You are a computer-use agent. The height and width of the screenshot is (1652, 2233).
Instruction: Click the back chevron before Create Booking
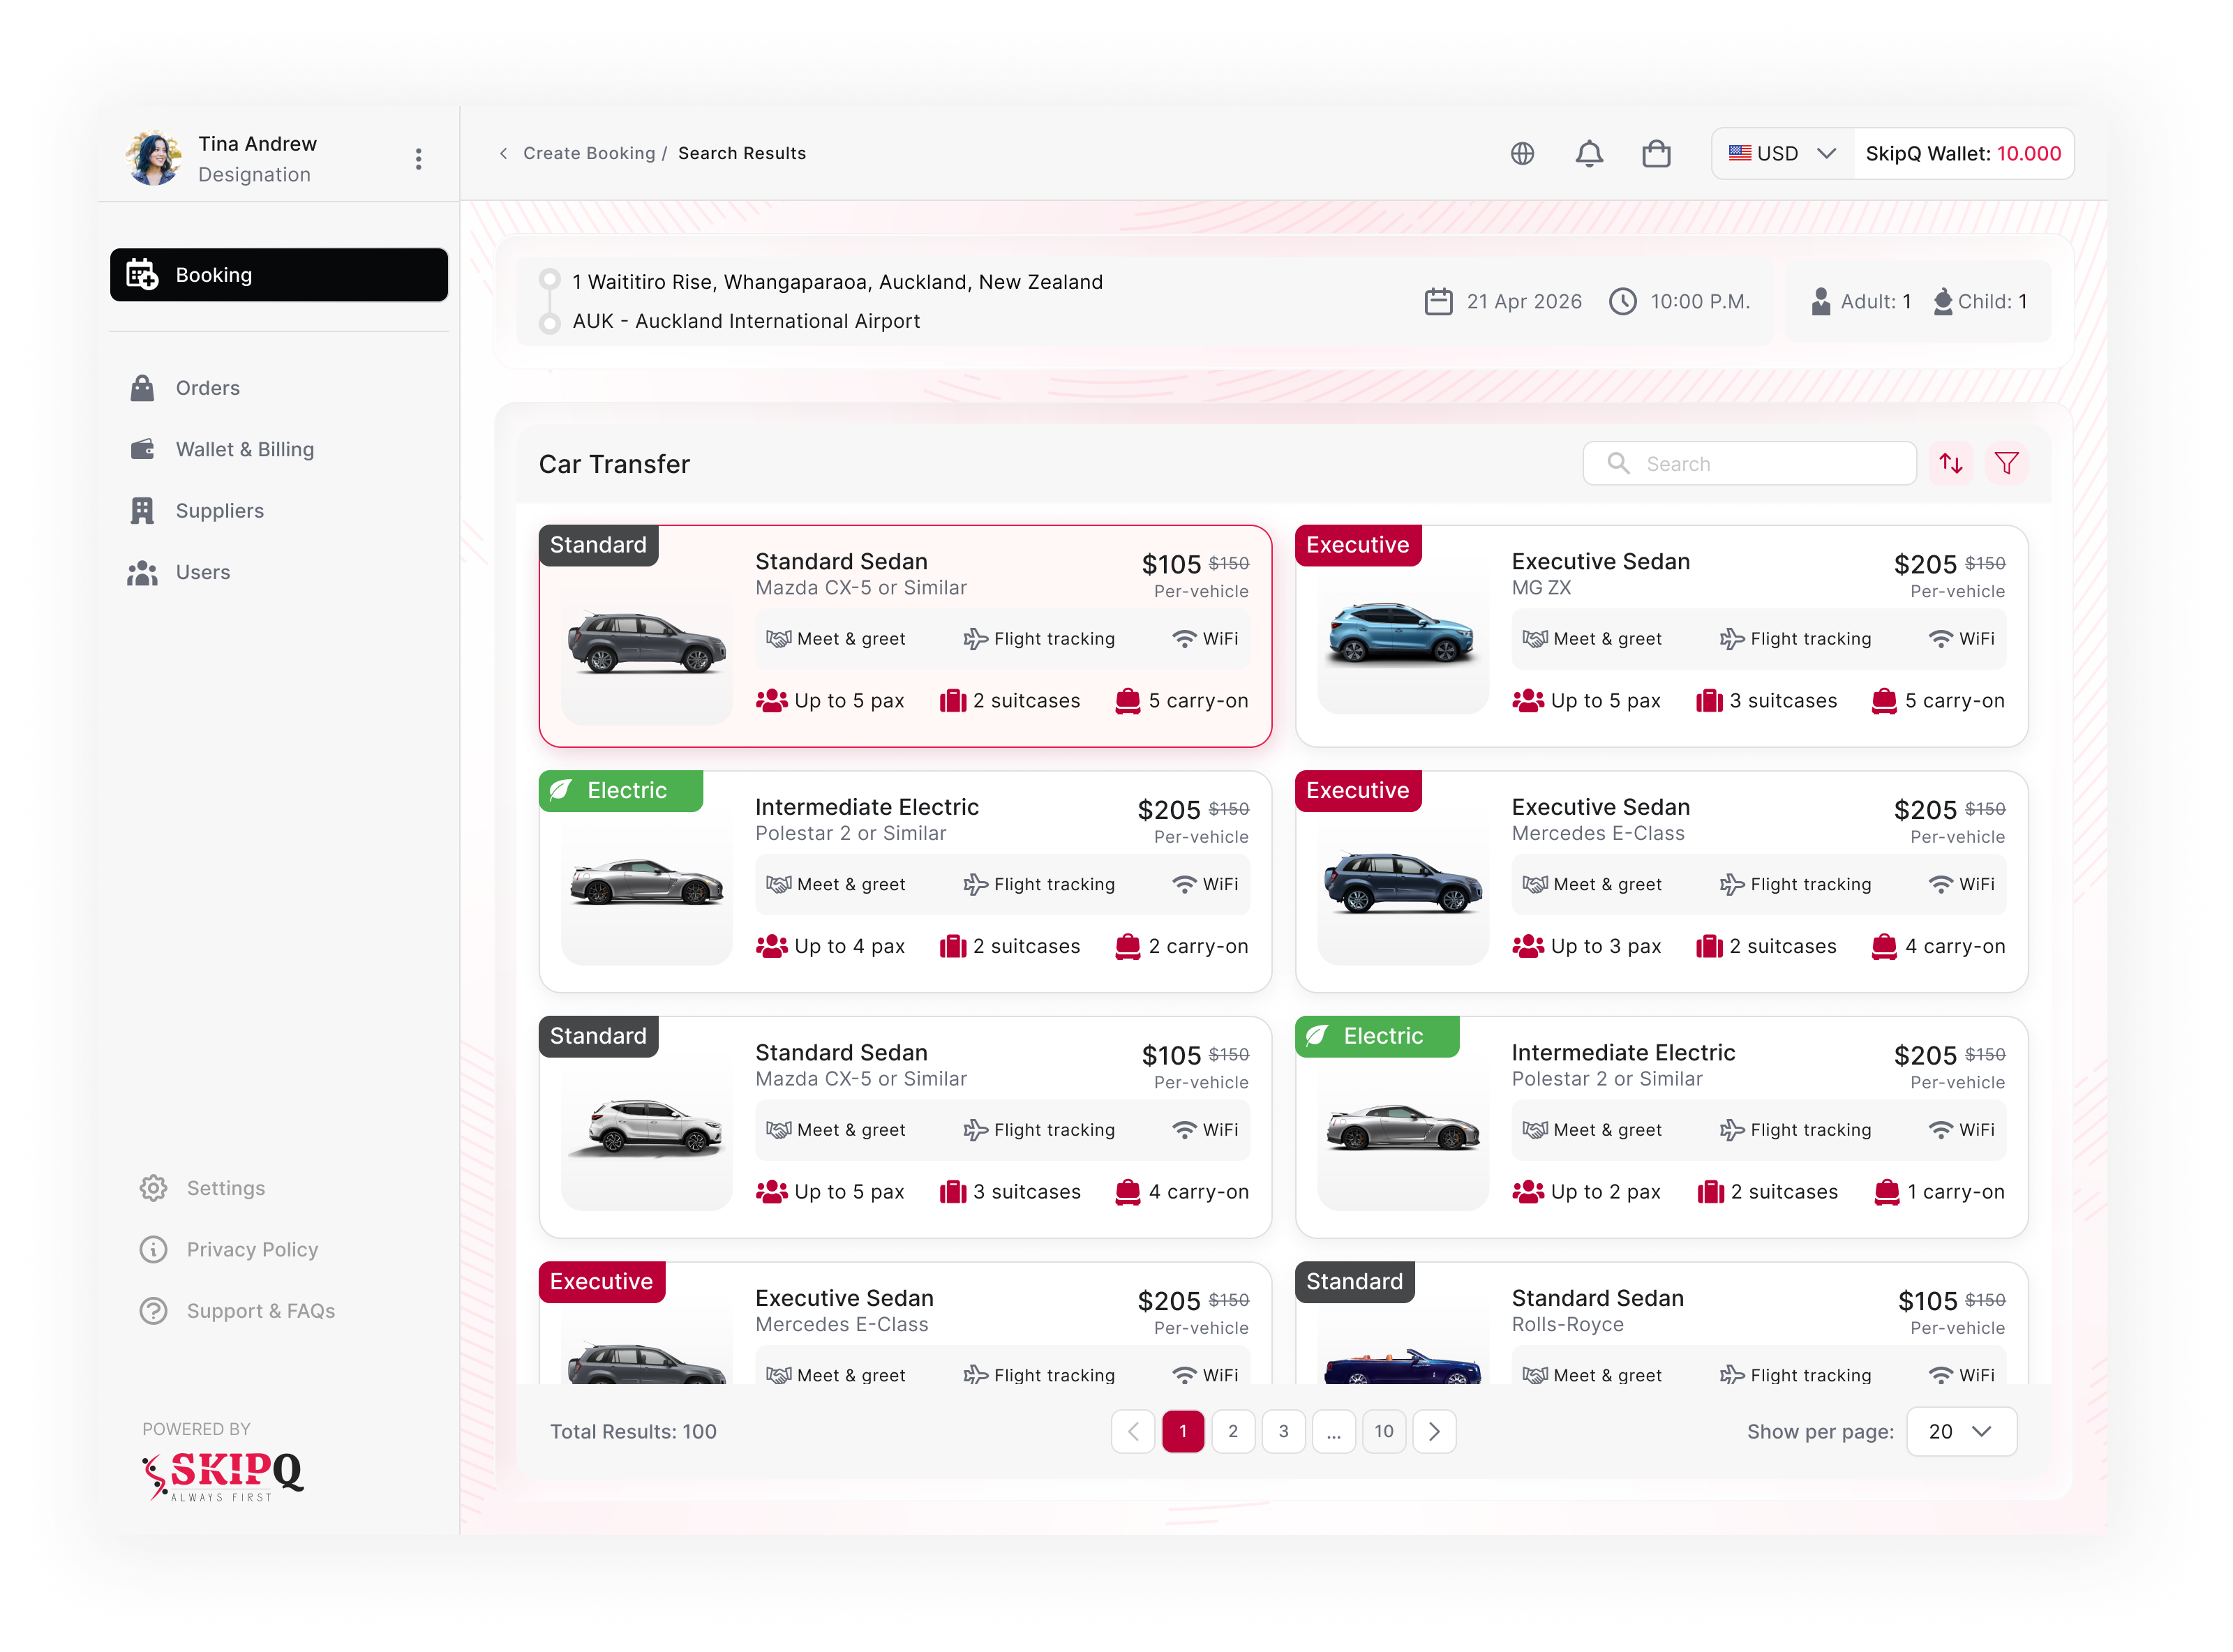pyautogui.click(x=503, y=153)
